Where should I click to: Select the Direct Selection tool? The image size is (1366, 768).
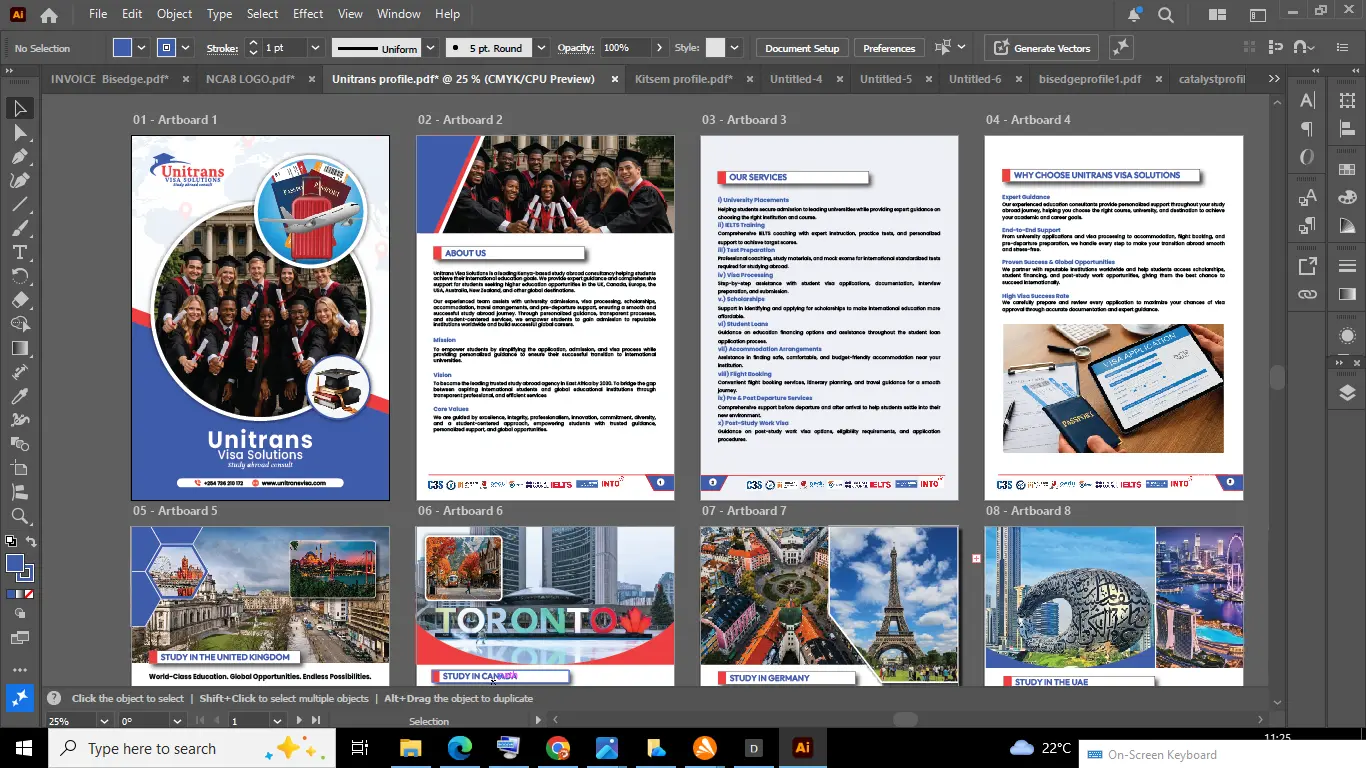pyautogui.click(x=20, y=132)
